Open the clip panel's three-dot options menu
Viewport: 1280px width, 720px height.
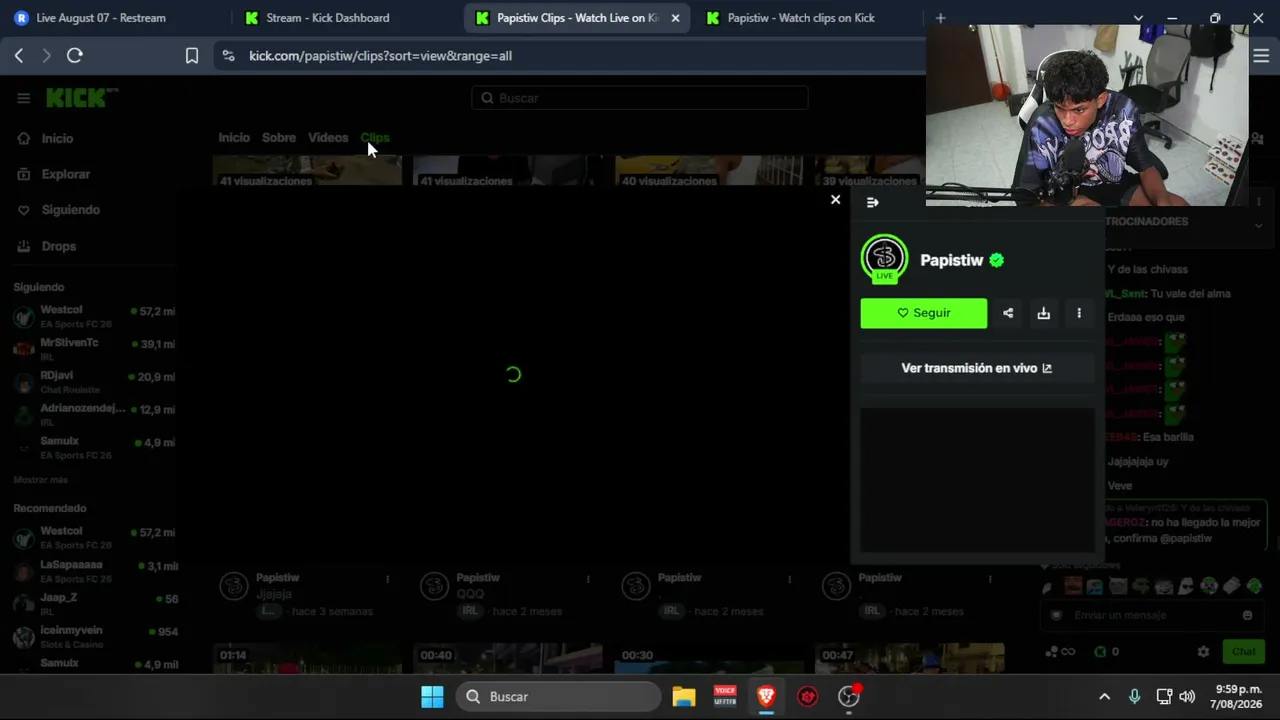point(1079,313)
